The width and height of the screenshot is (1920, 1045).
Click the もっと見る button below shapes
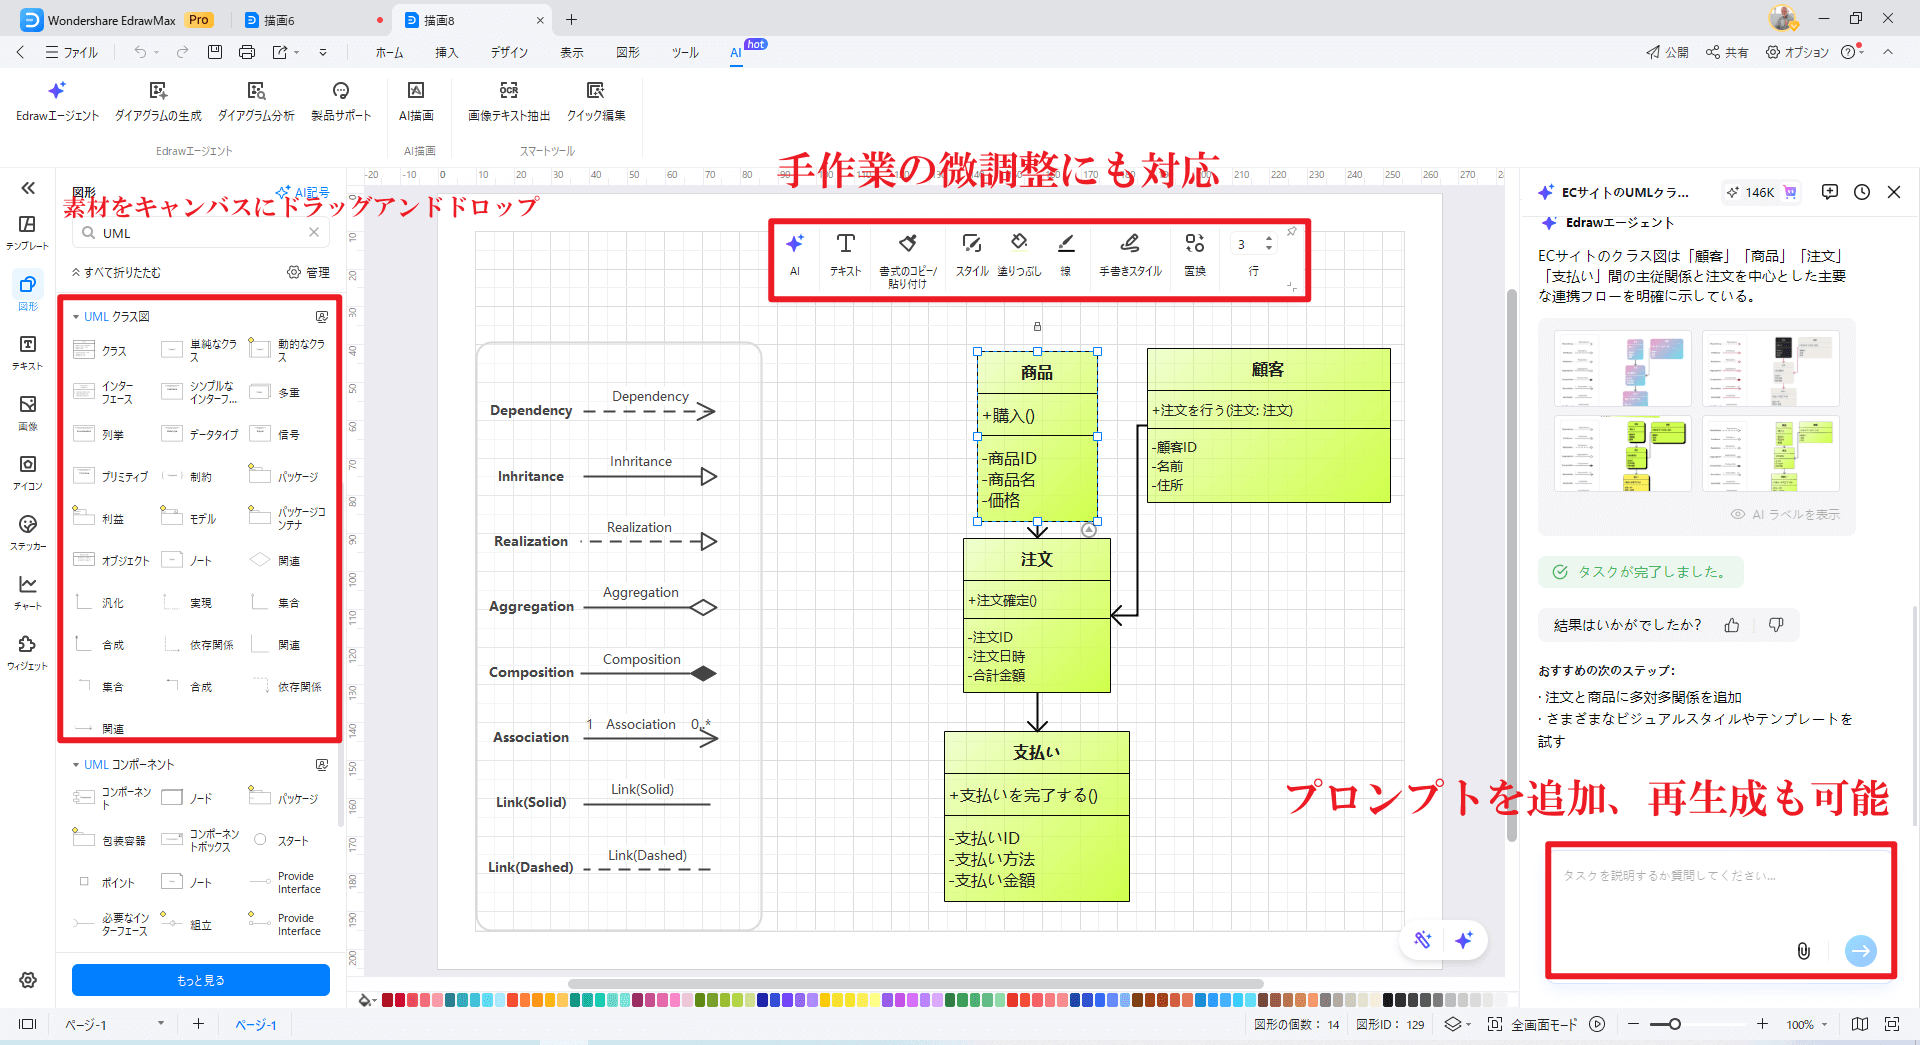tap(200, 979)
